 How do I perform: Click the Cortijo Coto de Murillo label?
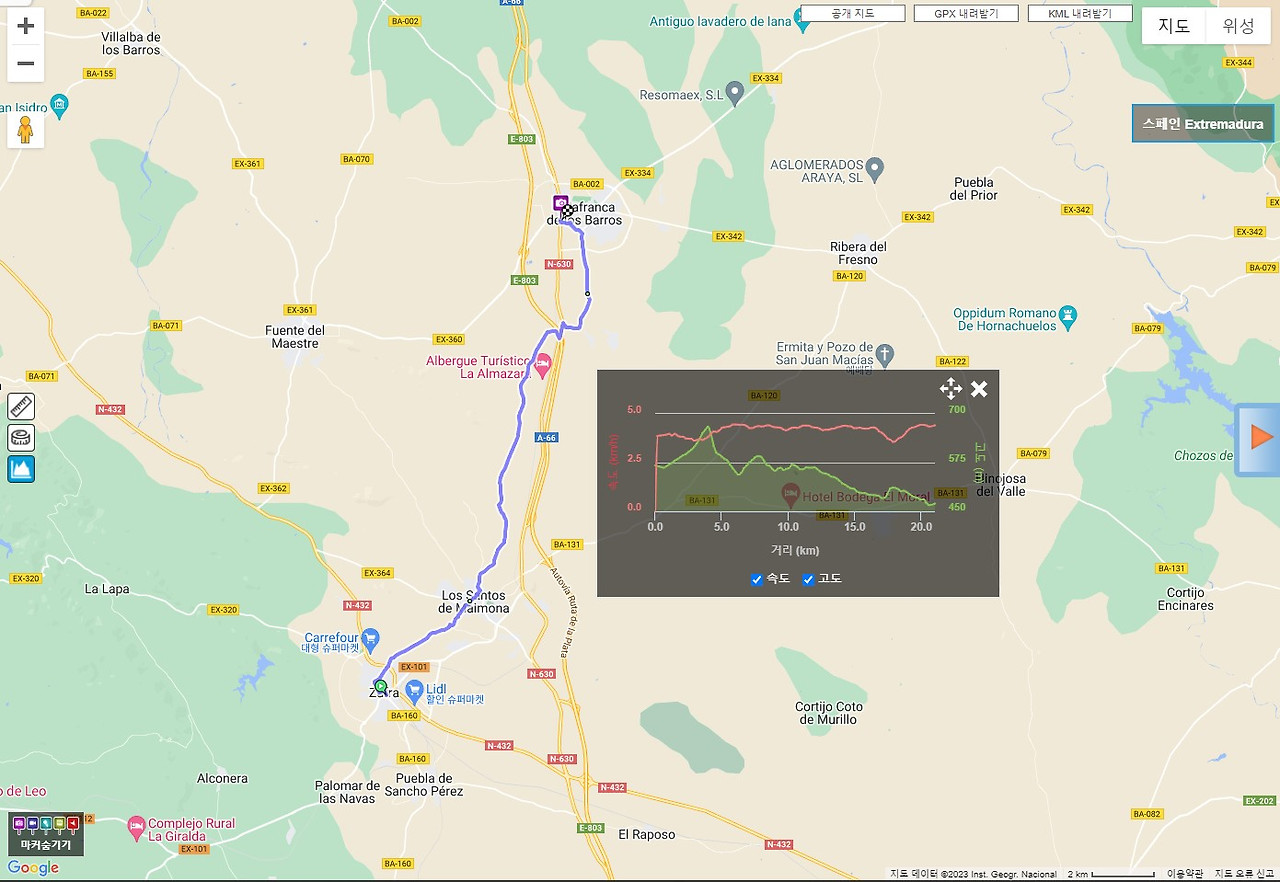click(x=827, y=713)
